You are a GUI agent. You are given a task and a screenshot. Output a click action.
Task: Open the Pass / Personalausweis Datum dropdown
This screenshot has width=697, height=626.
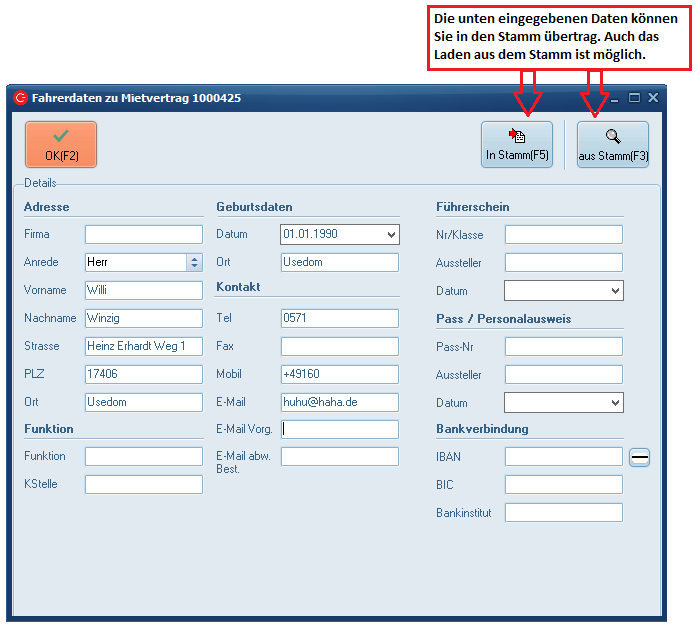(x=614, y=403)
